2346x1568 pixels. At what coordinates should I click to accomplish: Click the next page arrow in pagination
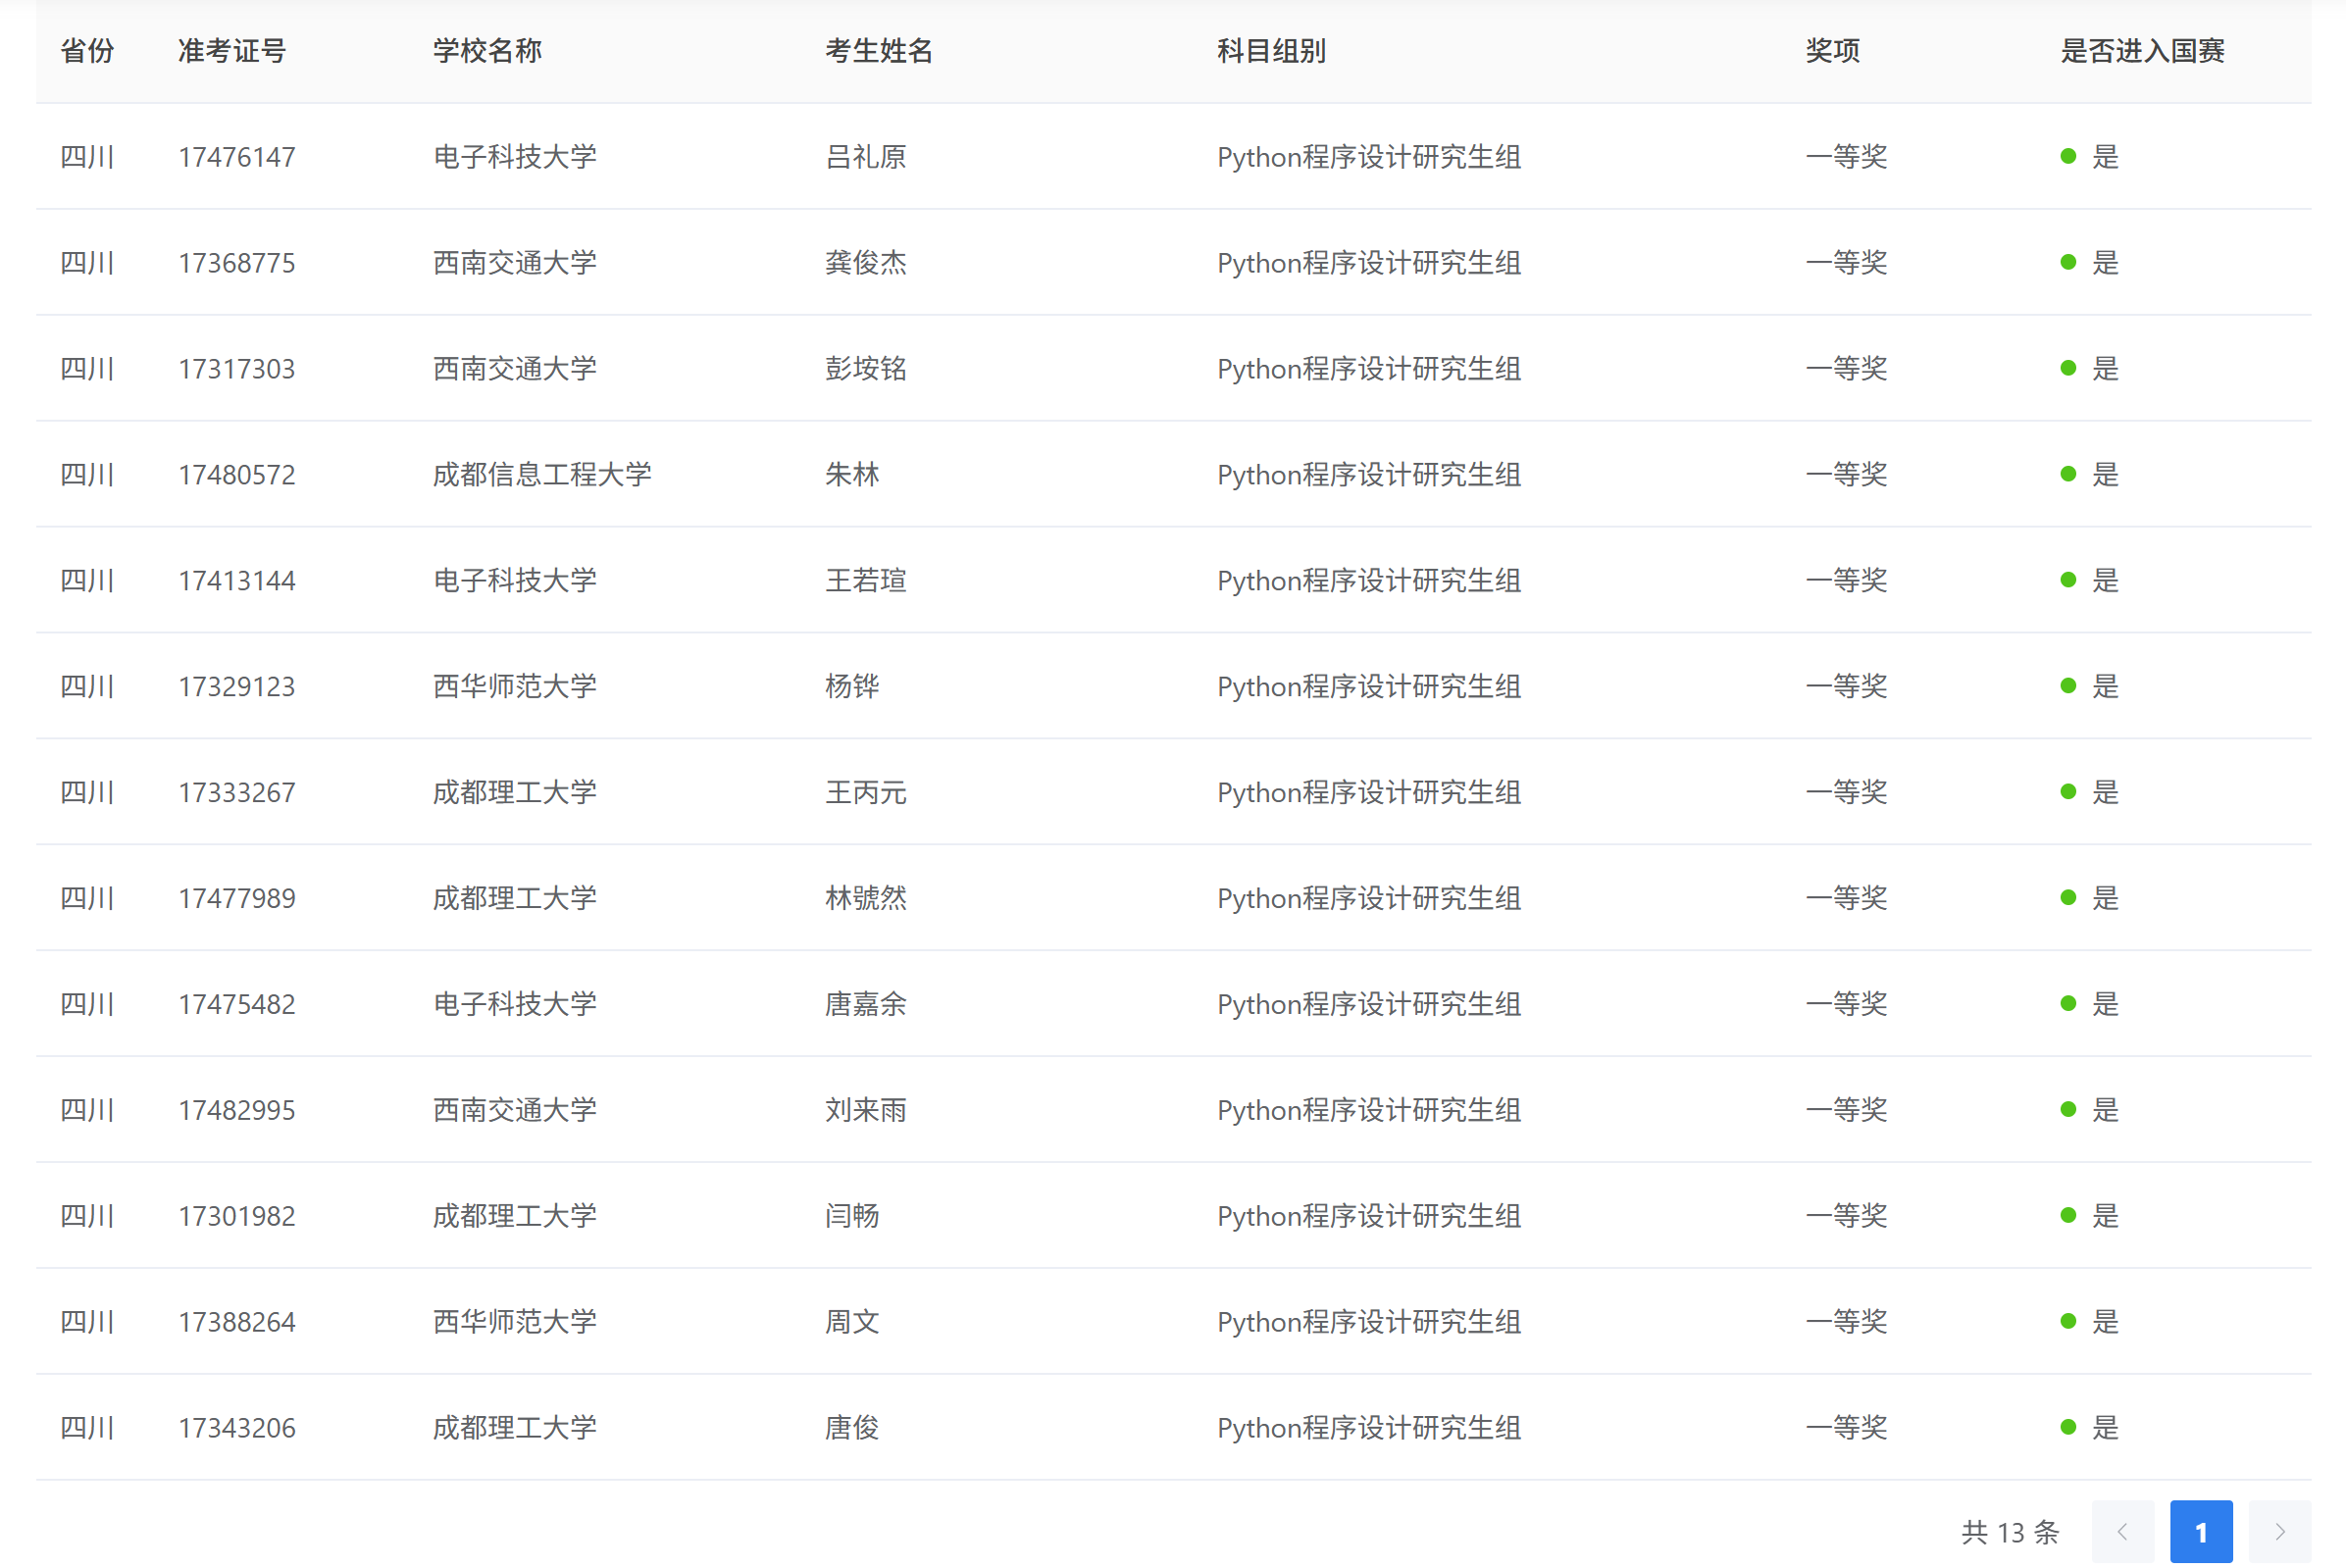pos(2279,1531)
